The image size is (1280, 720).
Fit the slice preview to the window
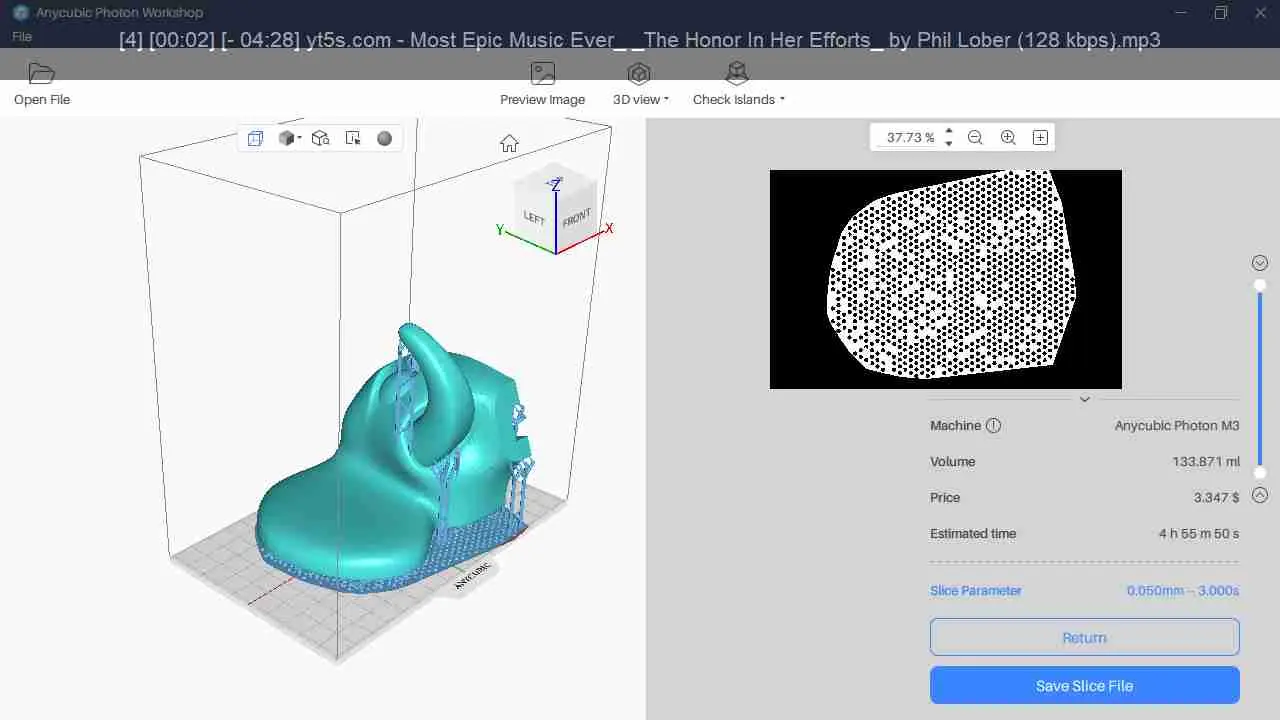point(1040,138)
